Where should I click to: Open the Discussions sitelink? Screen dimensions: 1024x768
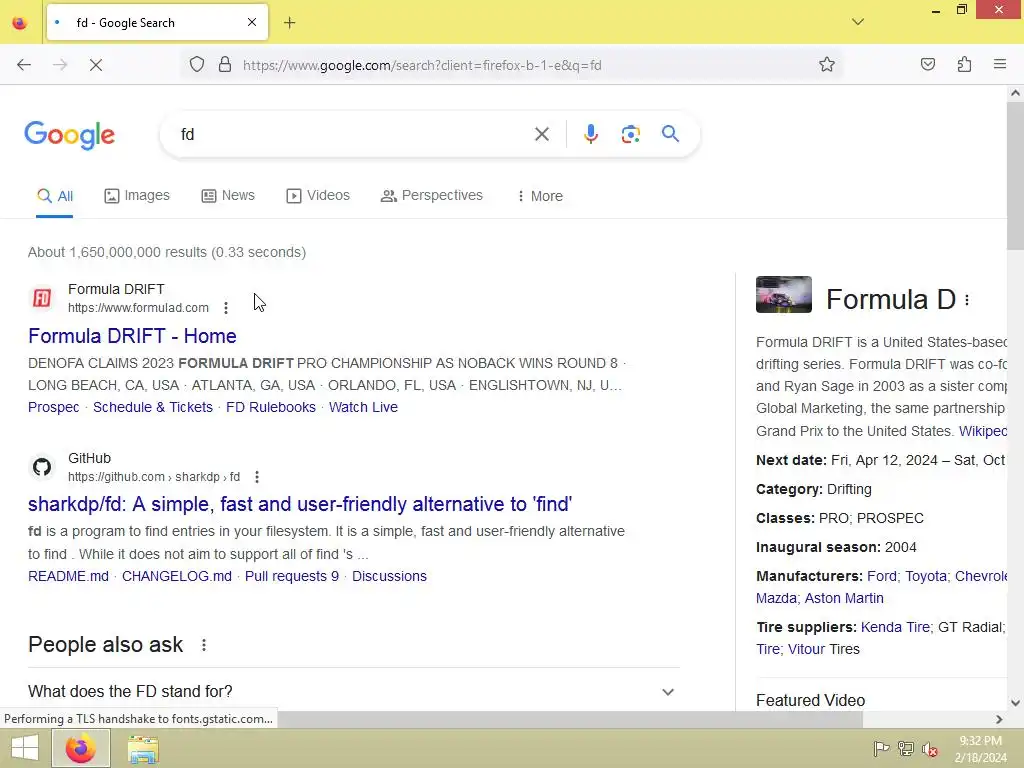389,576
